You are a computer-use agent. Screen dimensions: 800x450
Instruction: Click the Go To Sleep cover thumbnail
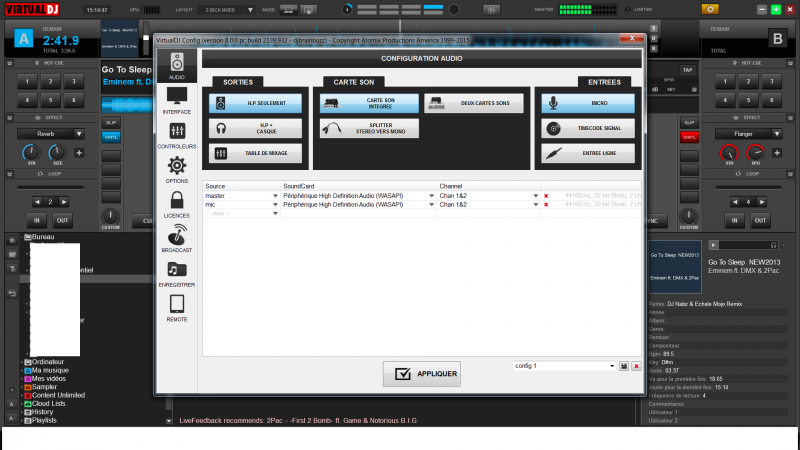coord(674,267)
